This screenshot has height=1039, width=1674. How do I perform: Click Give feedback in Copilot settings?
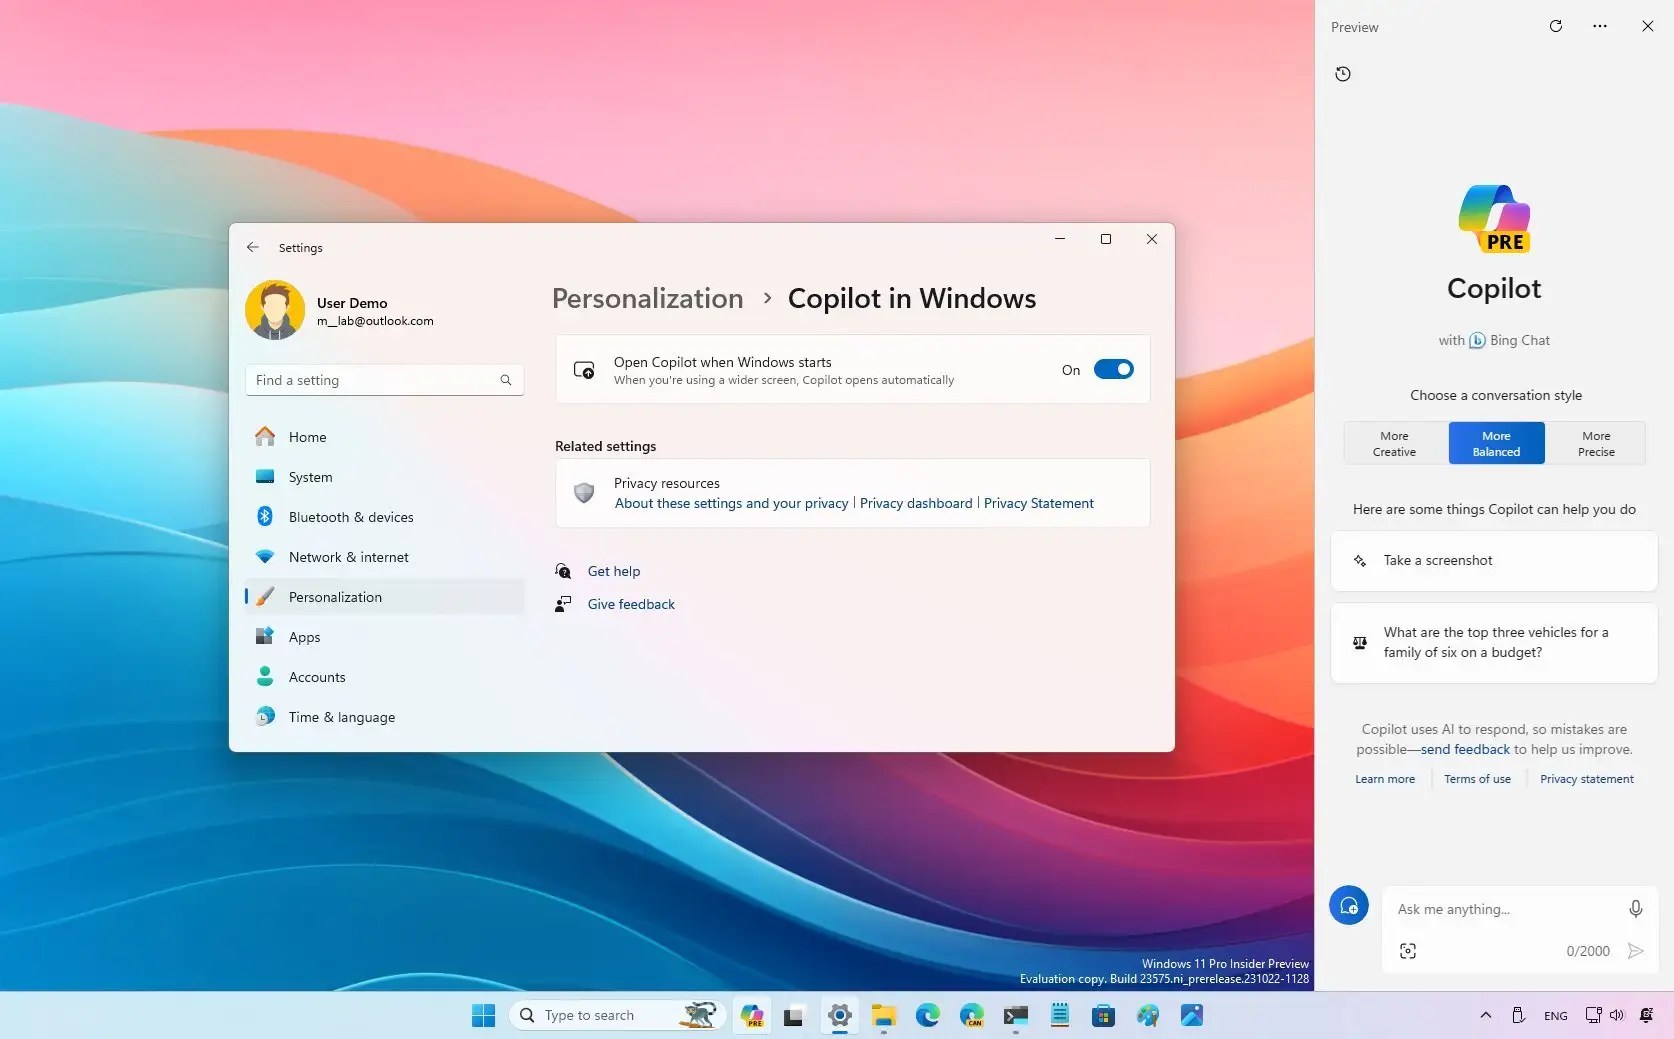tap(631, 604)
